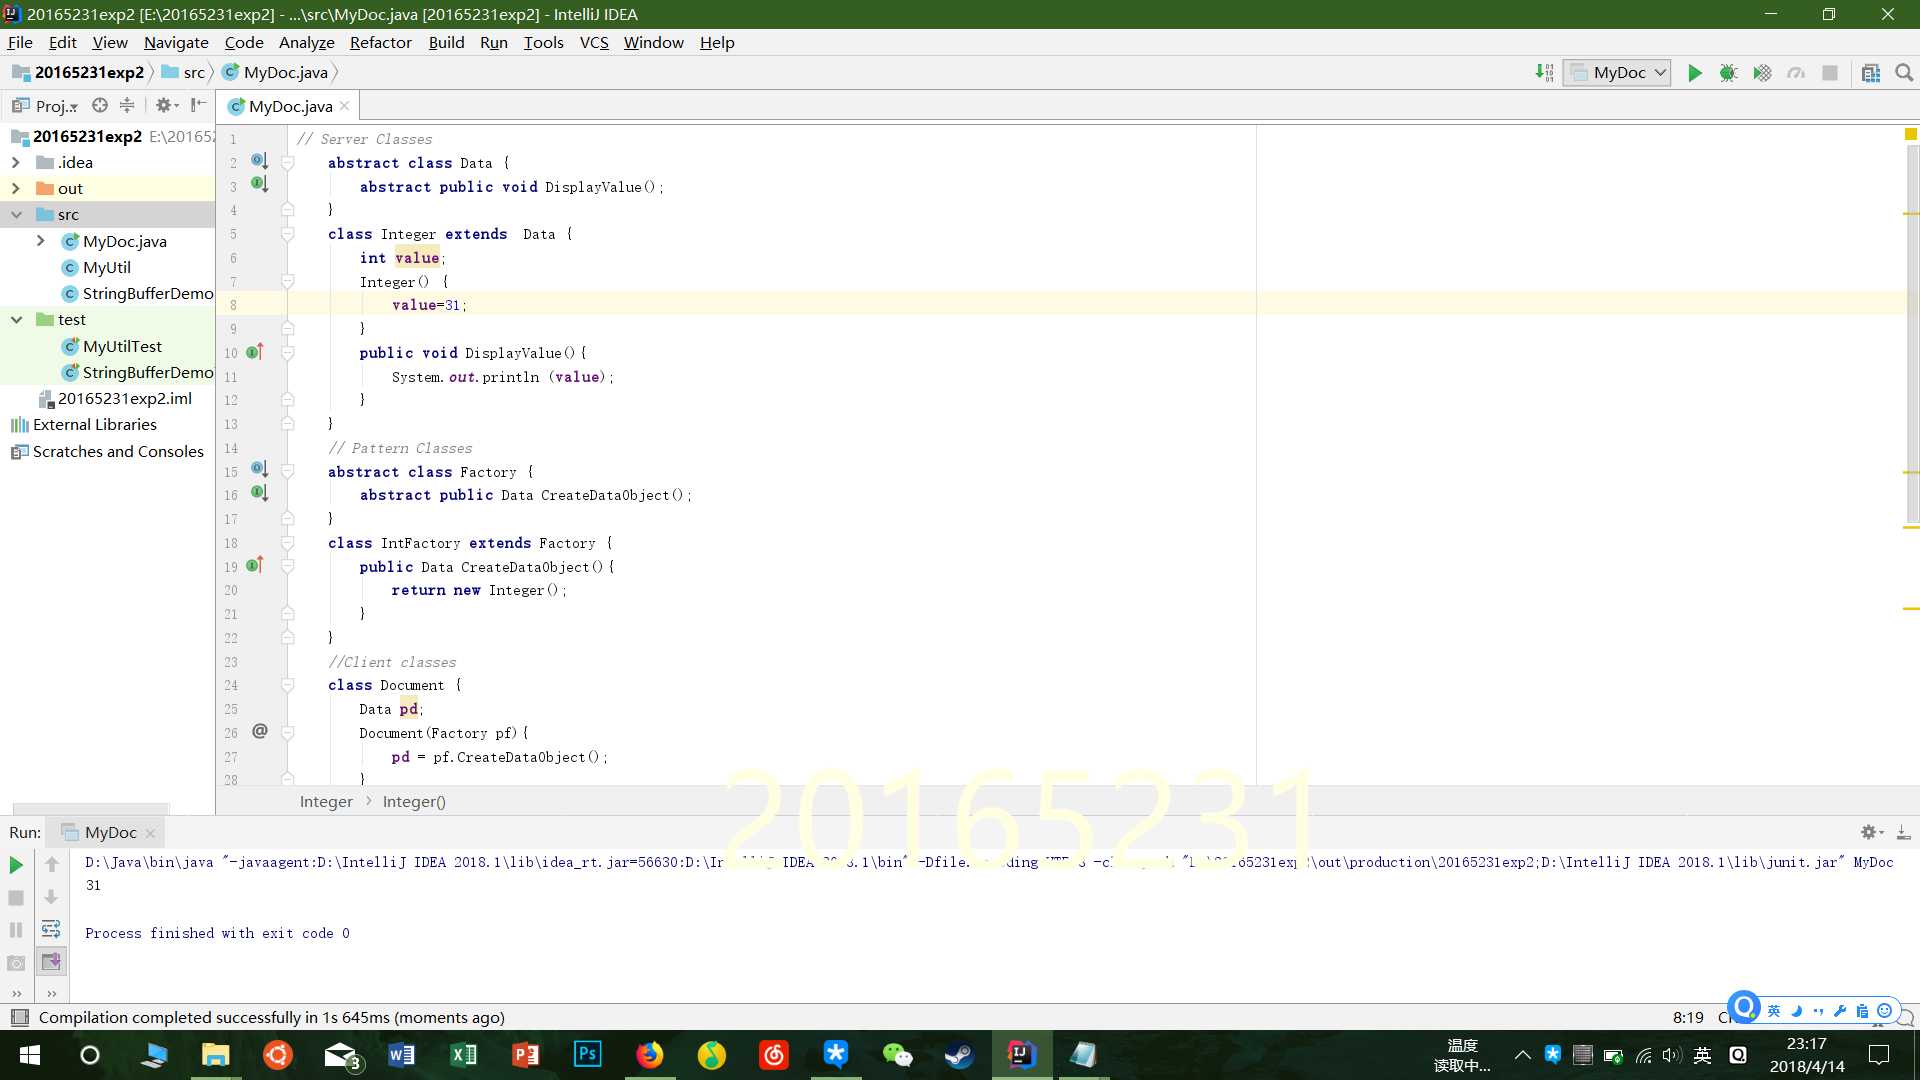Start debugging with the bug icon
The width and height of the screenshot is (1920, 1080).
point(1728,73)
